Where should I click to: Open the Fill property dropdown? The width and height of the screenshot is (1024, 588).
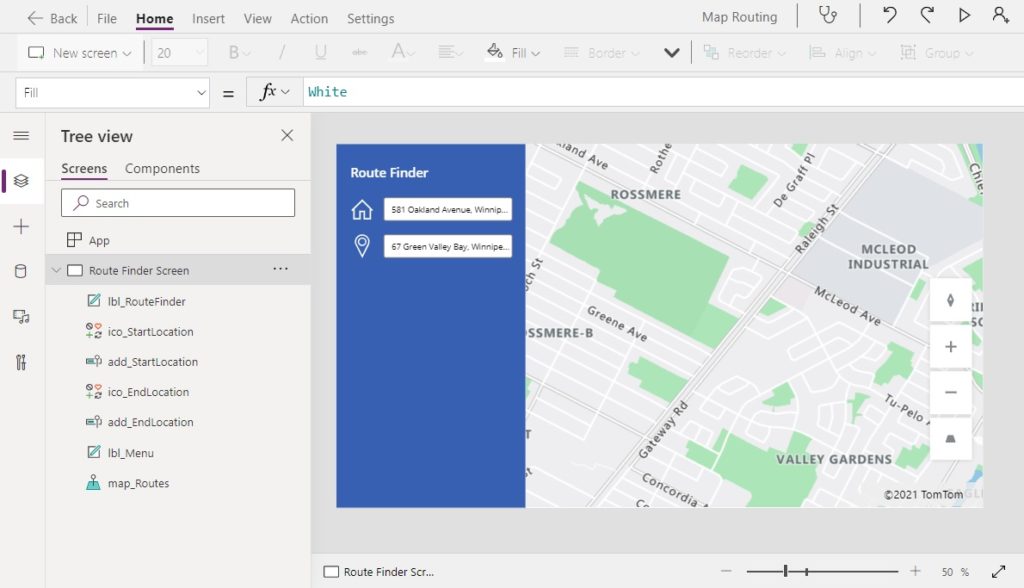(x=112, y=93)
